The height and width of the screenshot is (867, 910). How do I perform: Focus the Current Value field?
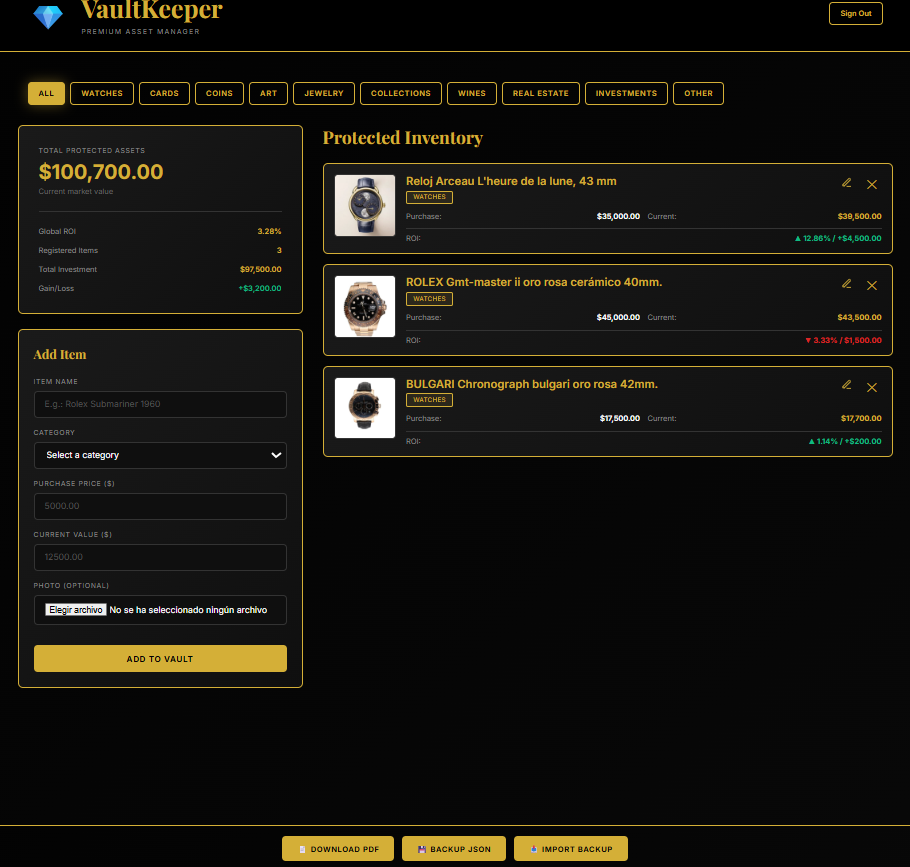pos(160,558)
